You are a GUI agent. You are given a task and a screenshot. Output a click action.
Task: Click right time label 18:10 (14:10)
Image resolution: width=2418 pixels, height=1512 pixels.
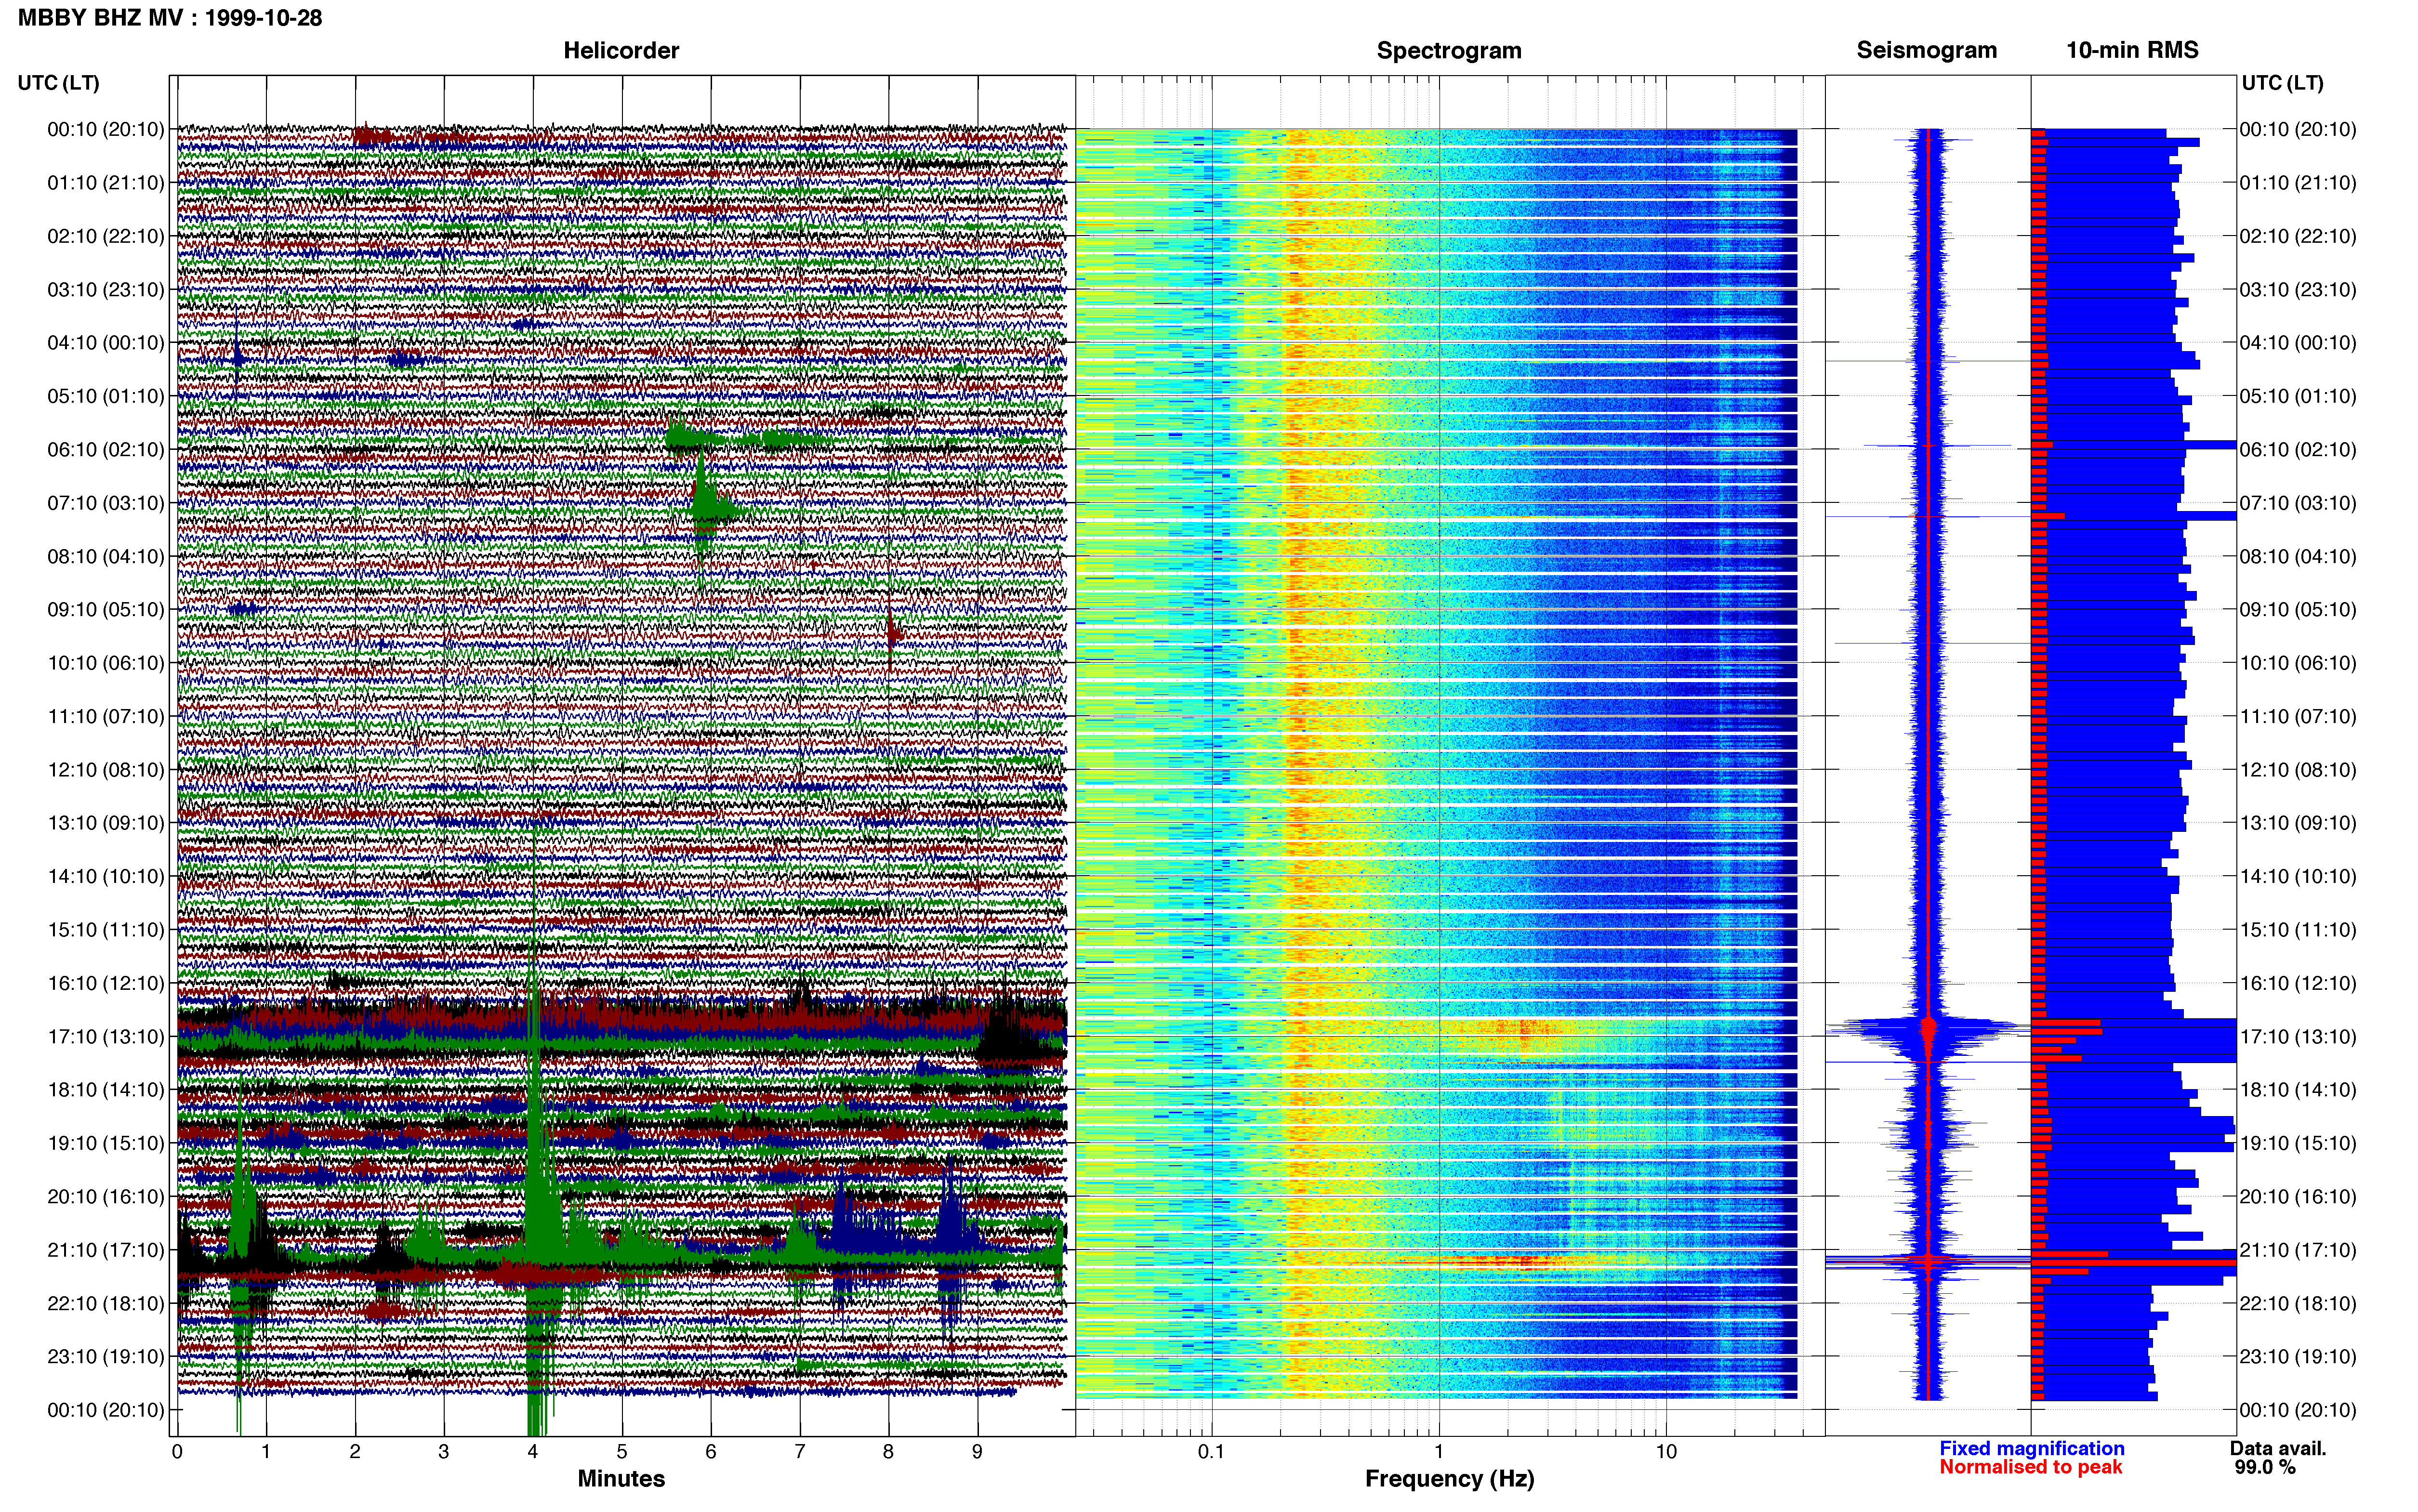coord(2298,1090)
